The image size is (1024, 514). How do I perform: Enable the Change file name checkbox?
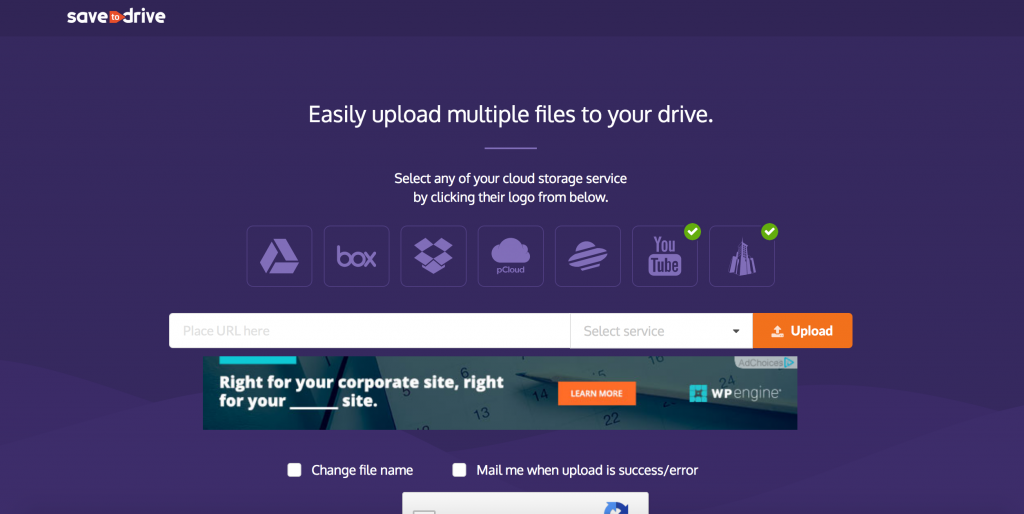click(x=295, y=470)
